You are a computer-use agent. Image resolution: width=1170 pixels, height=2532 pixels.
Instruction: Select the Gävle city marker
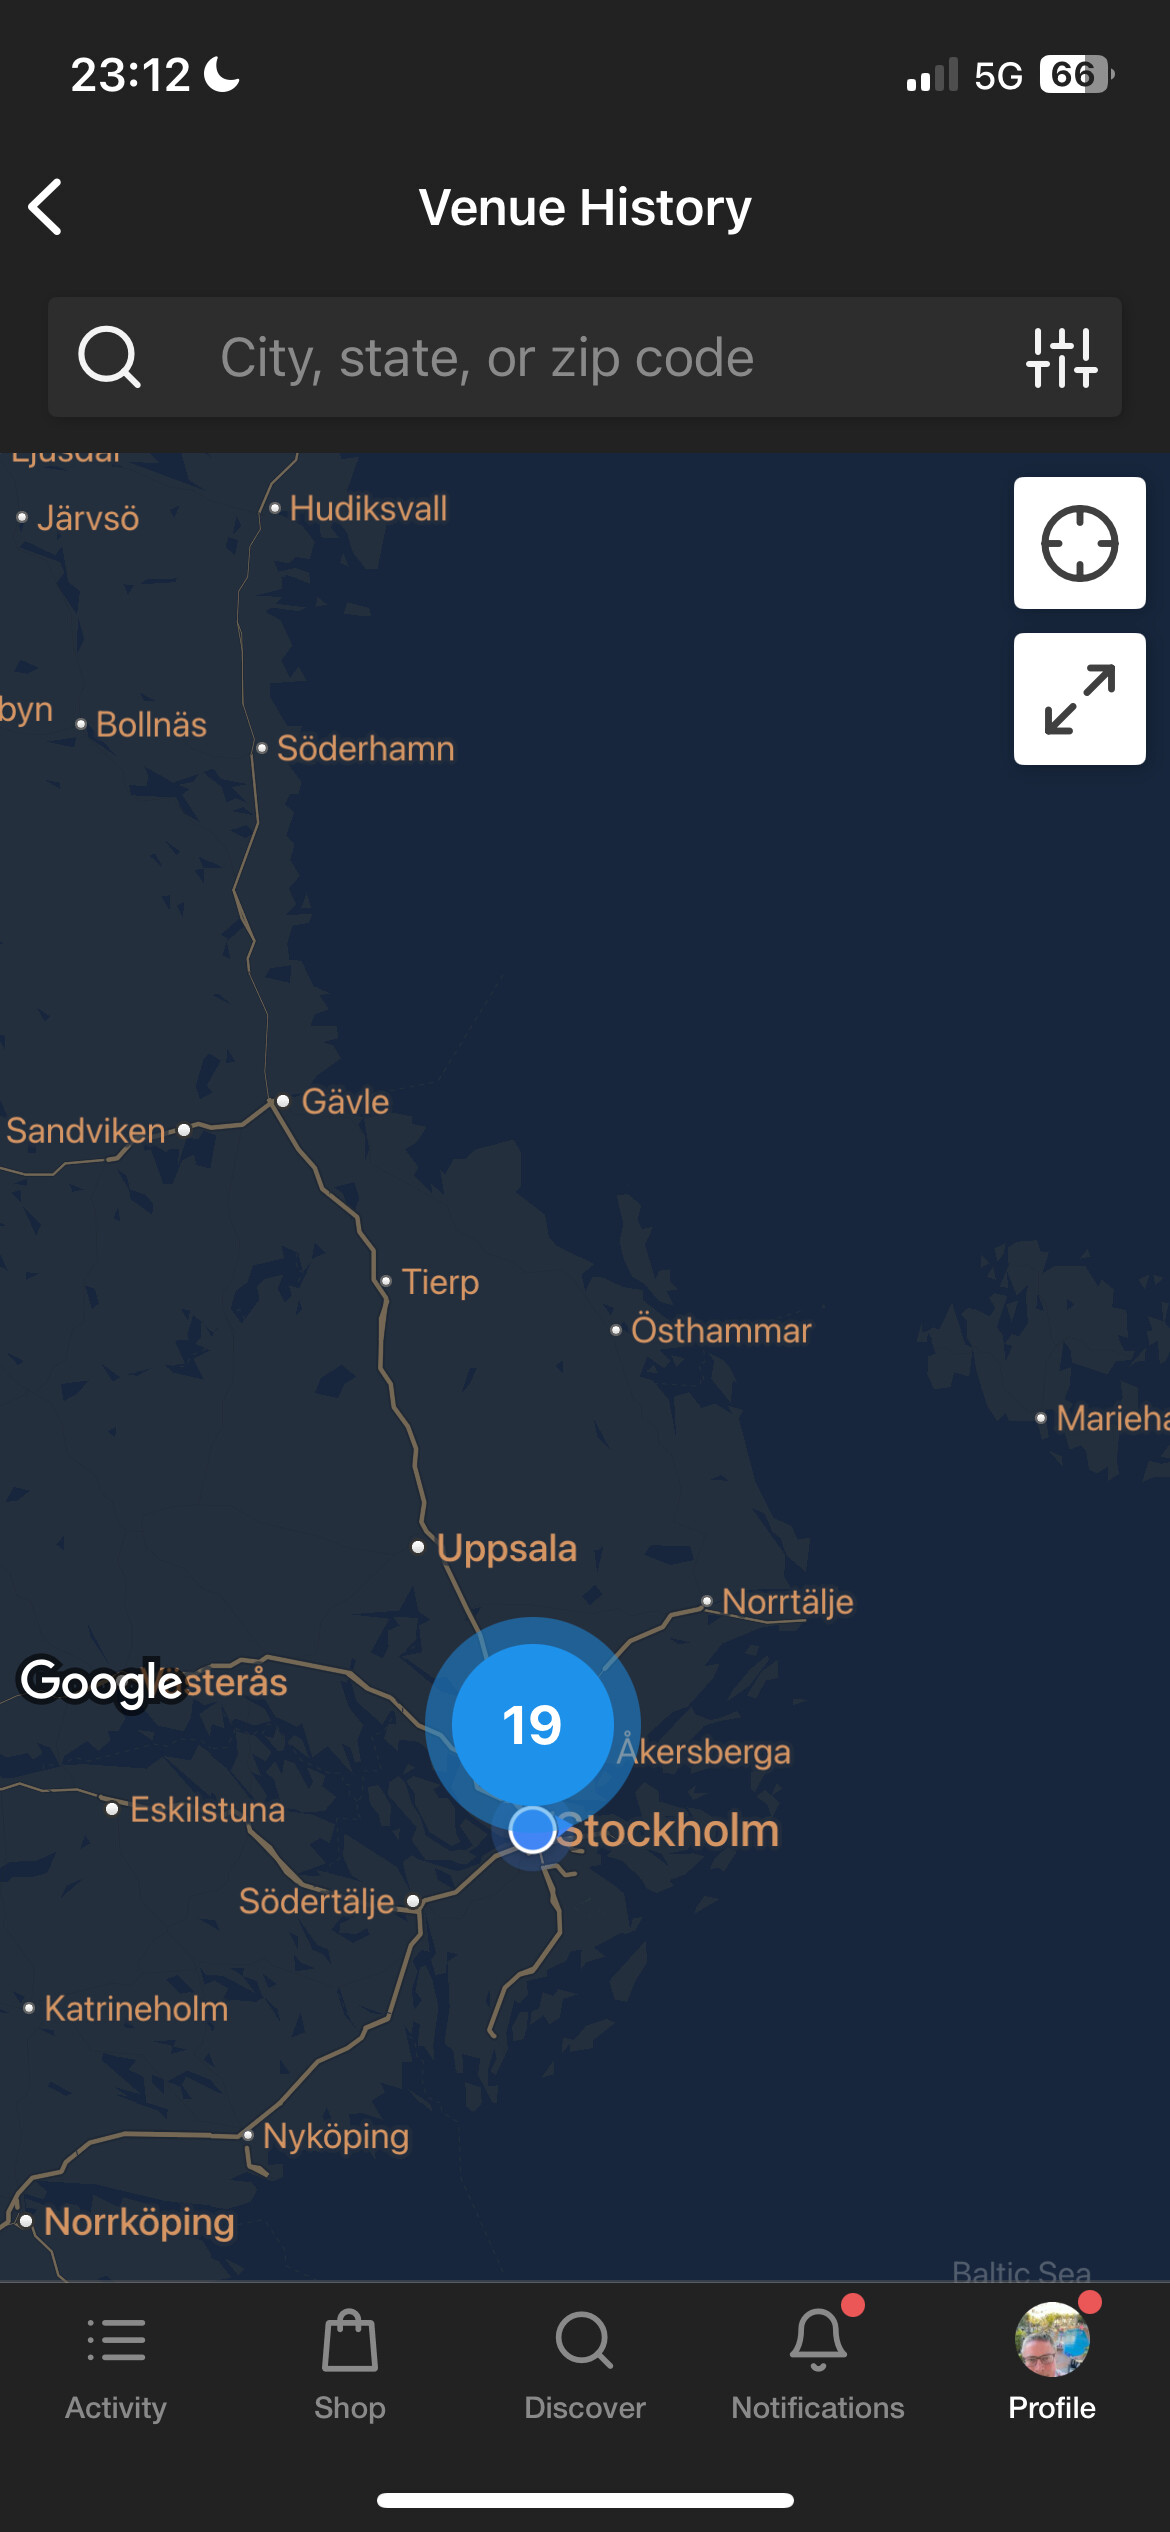283,1101
